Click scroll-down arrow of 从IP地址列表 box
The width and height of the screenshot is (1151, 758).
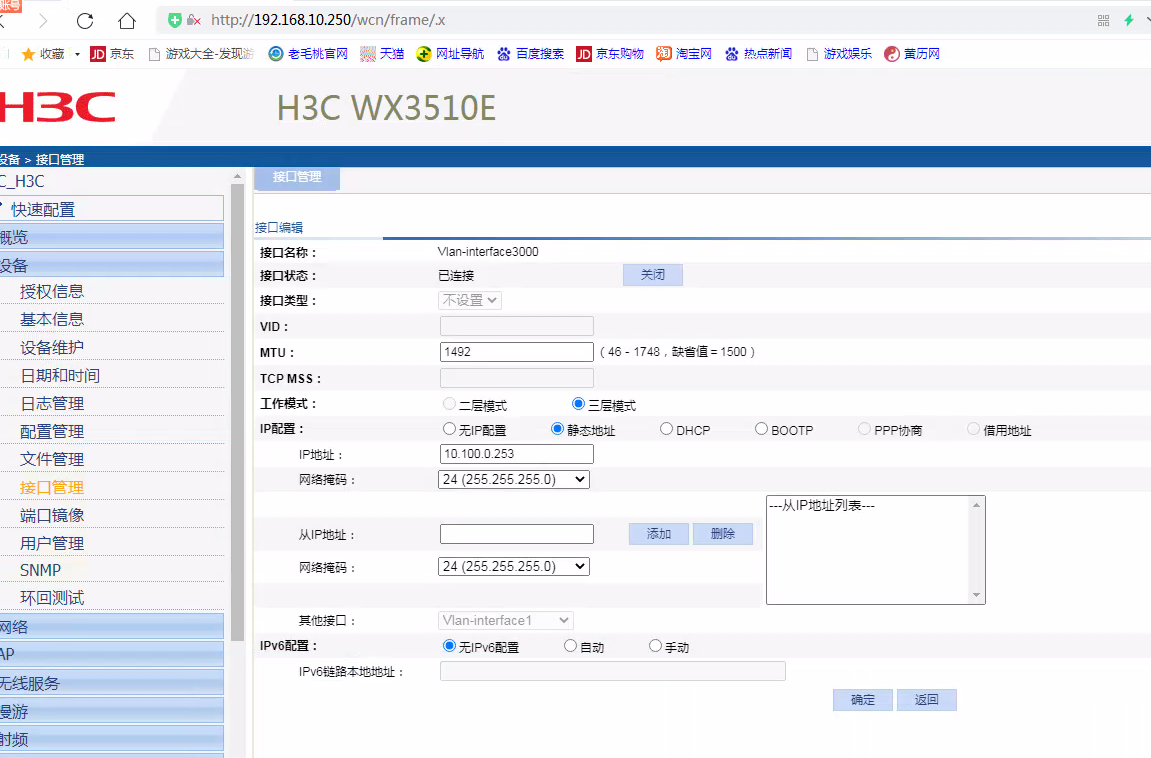click(x=976, y=595)
